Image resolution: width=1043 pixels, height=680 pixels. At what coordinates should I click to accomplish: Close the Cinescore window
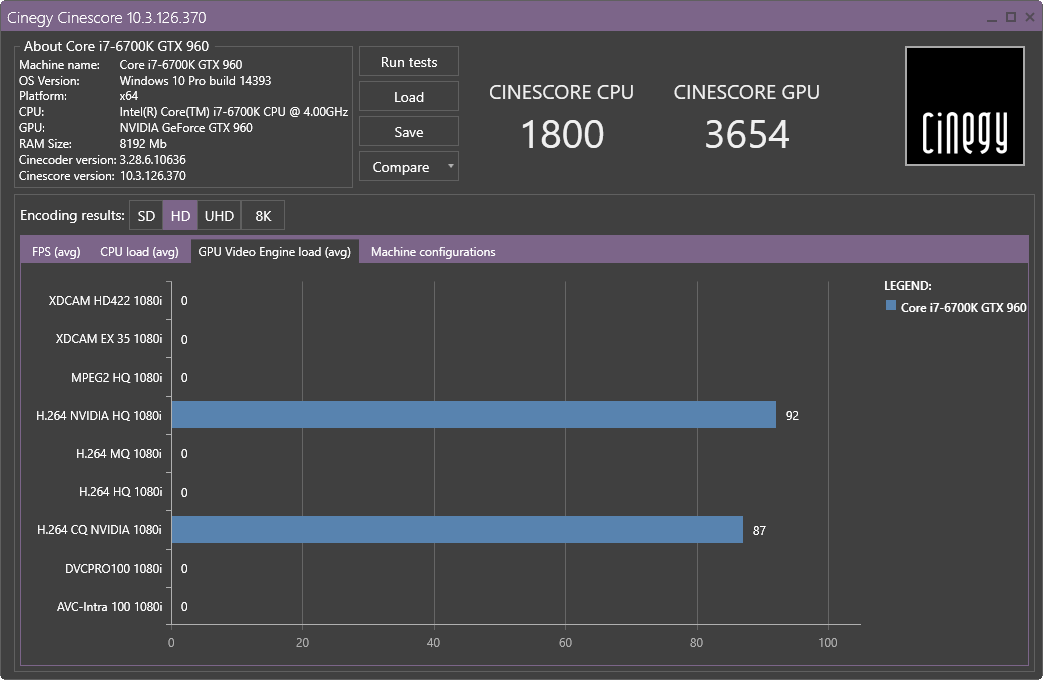click(x=1029, y=18)
